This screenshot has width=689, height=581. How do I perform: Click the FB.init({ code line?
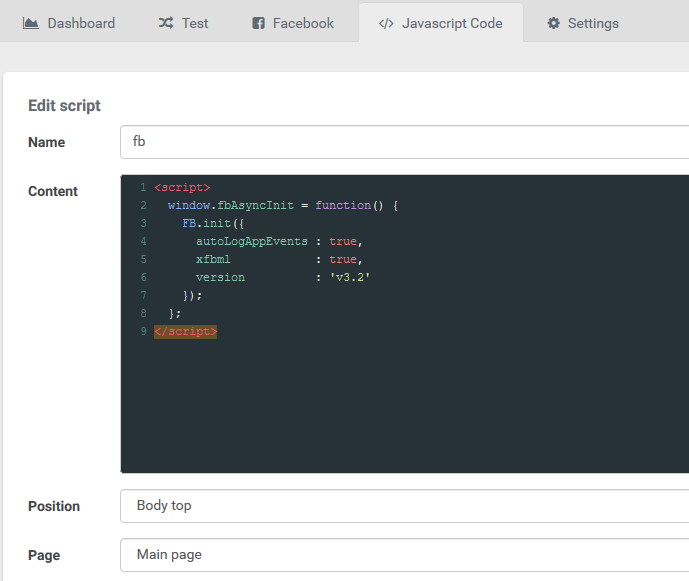(213, 223)
